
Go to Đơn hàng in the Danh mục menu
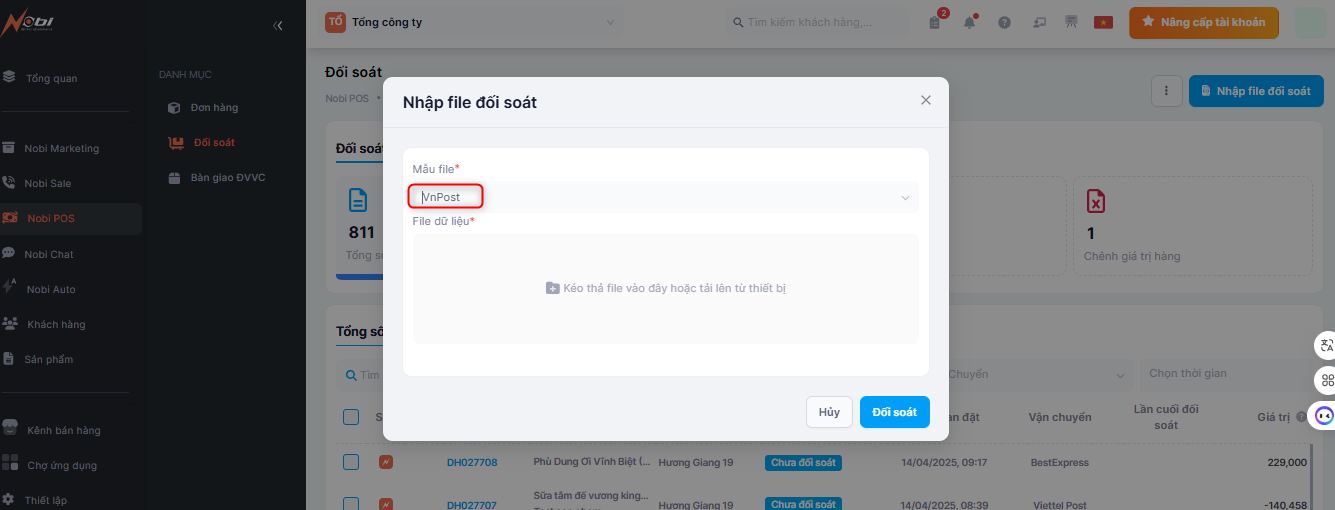(x=214, y=107)
